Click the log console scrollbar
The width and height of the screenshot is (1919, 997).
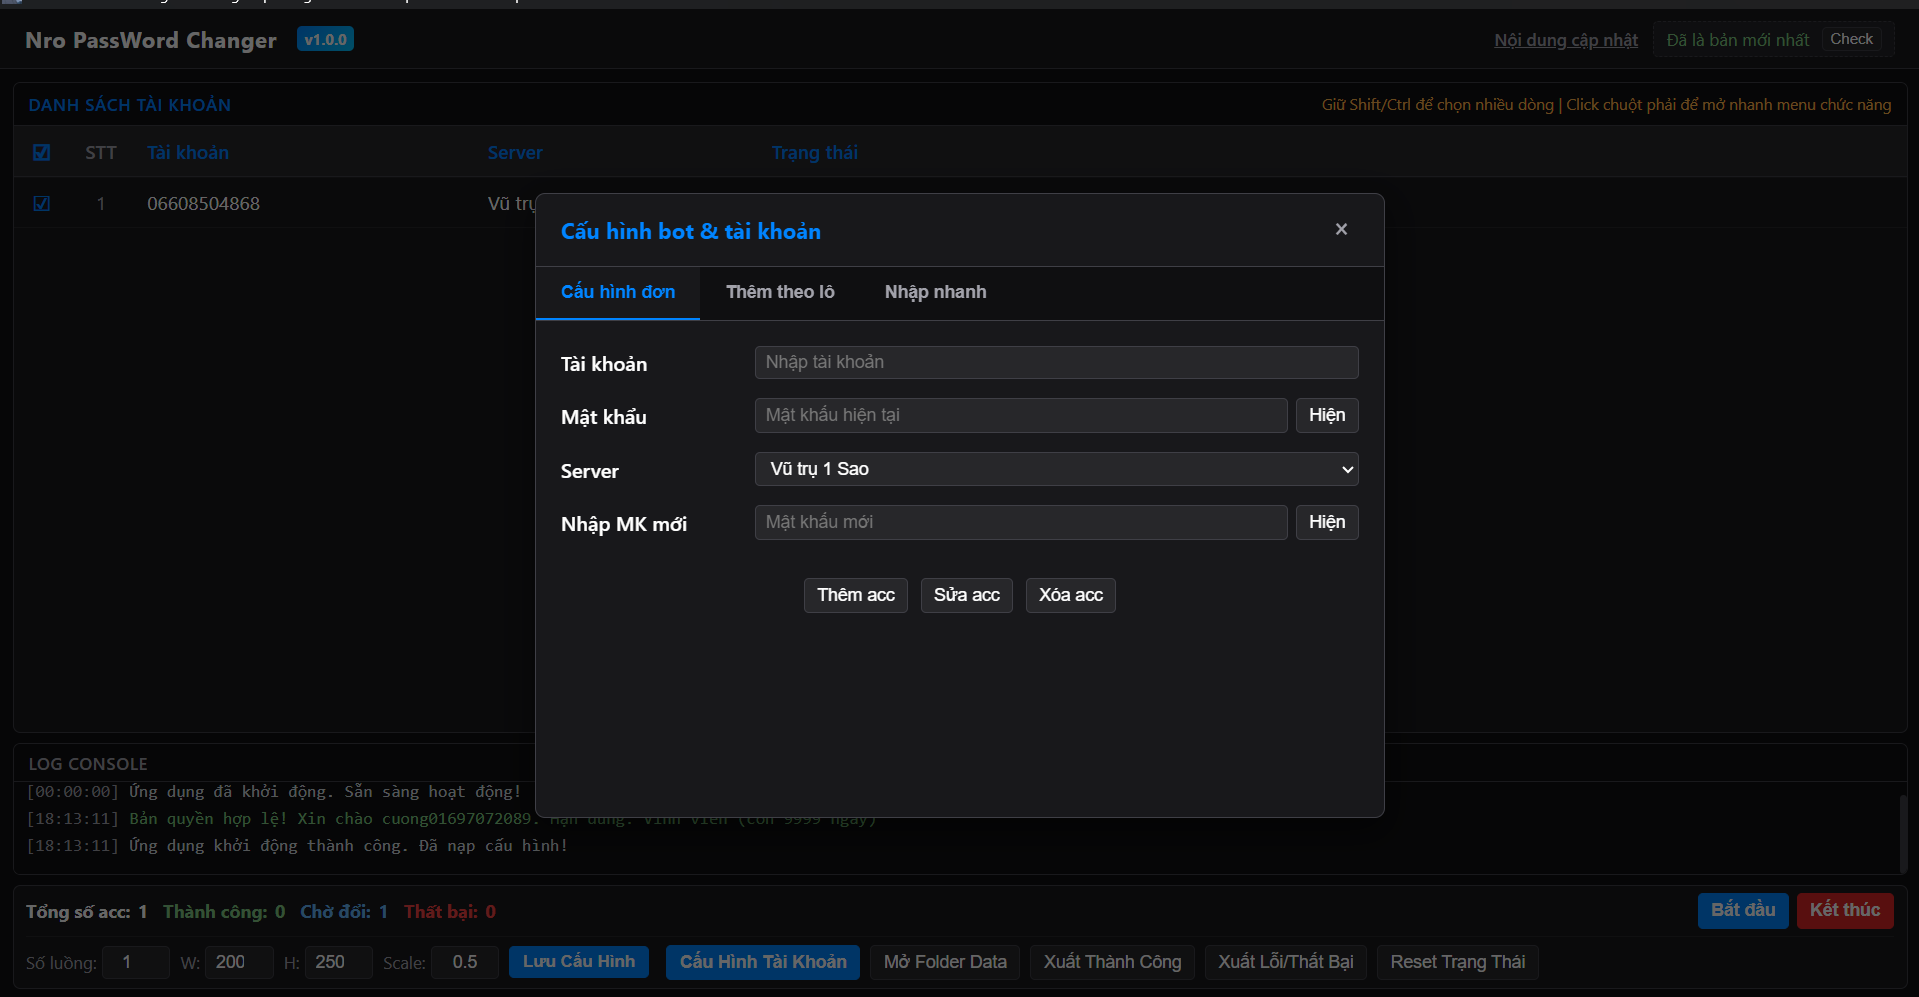pos(1903,832)
